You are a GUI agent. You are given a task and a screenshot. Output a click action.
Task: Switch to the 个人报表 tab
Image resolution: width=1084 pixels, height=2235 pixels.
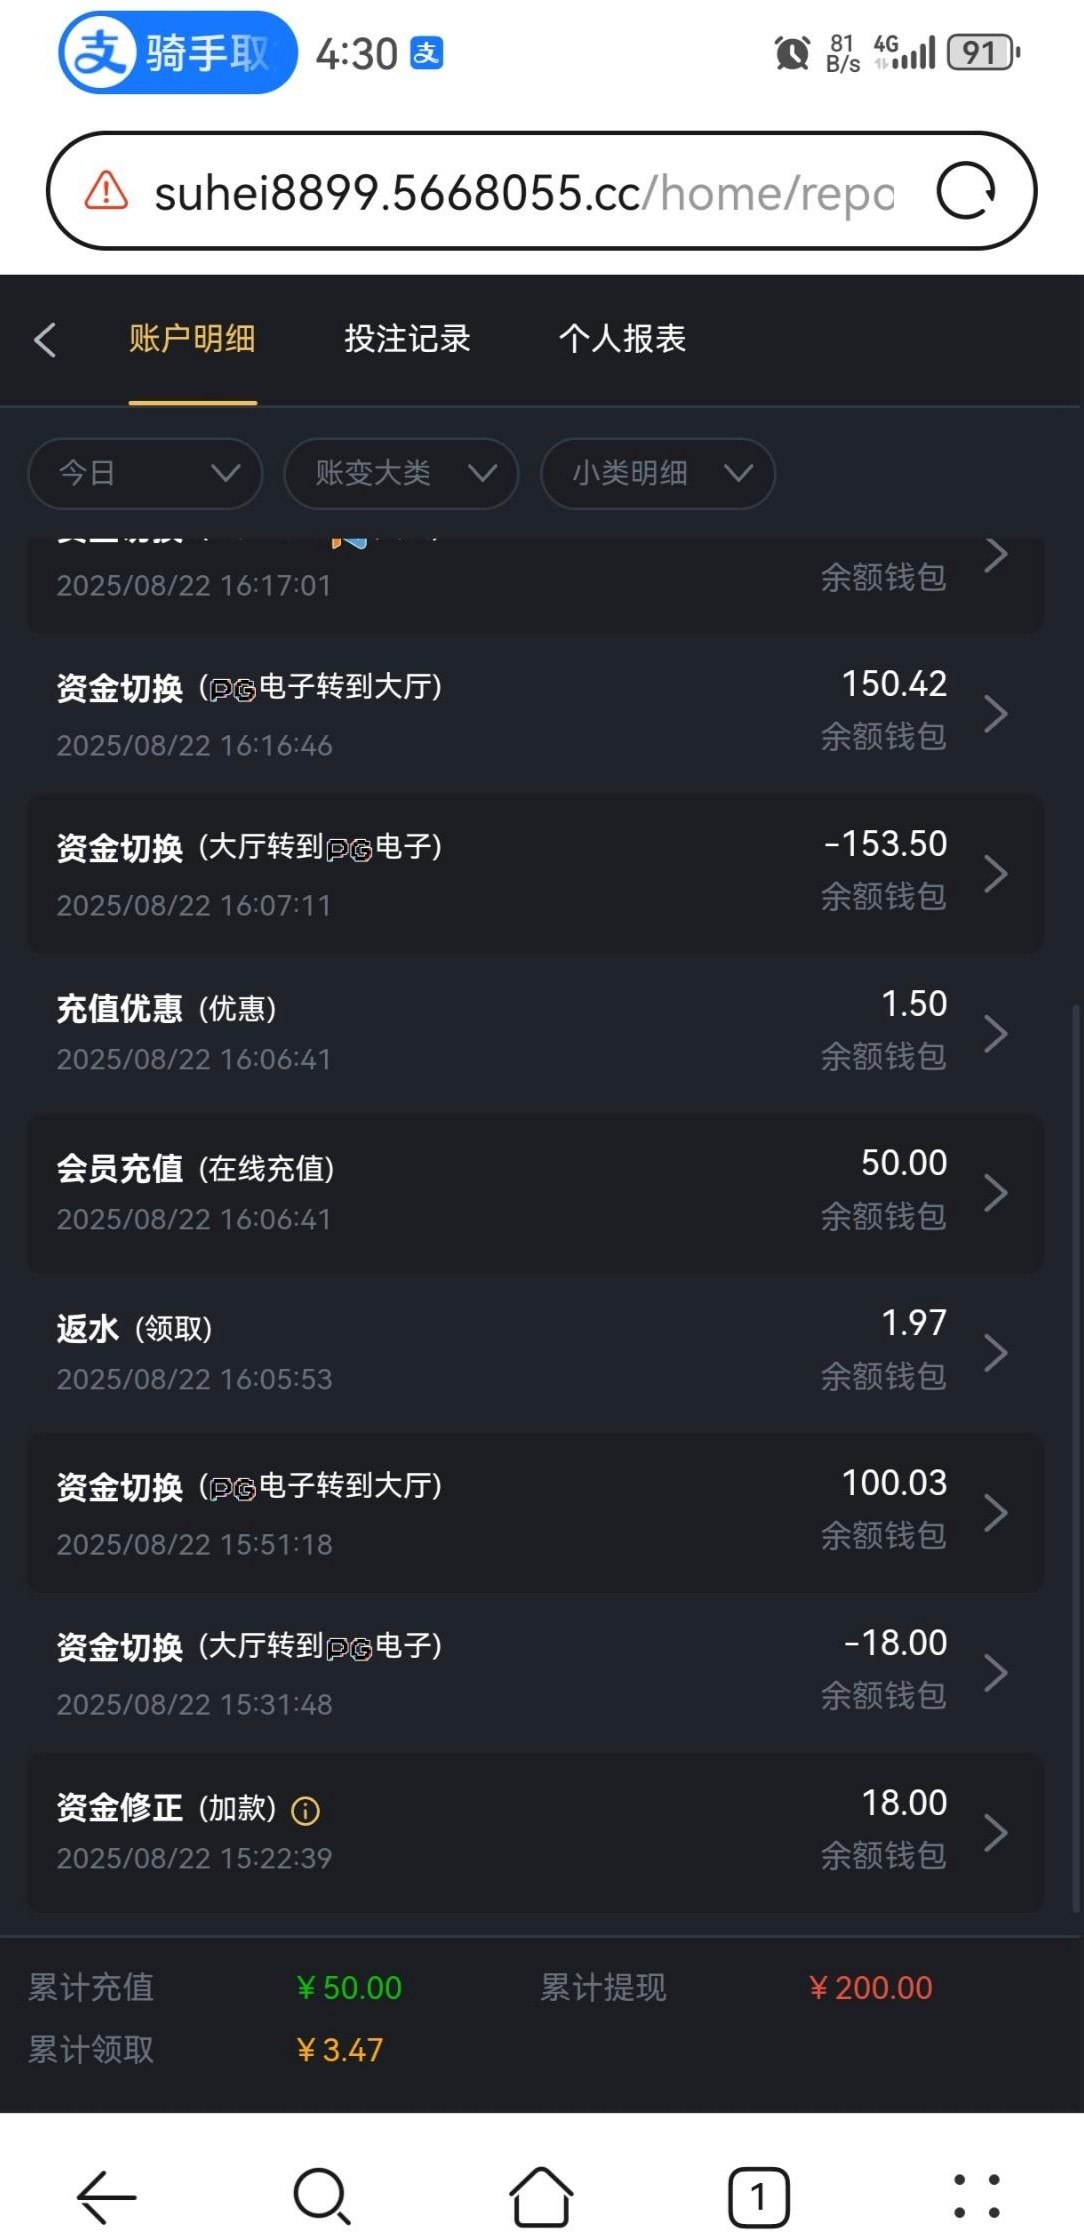(622, 339)
